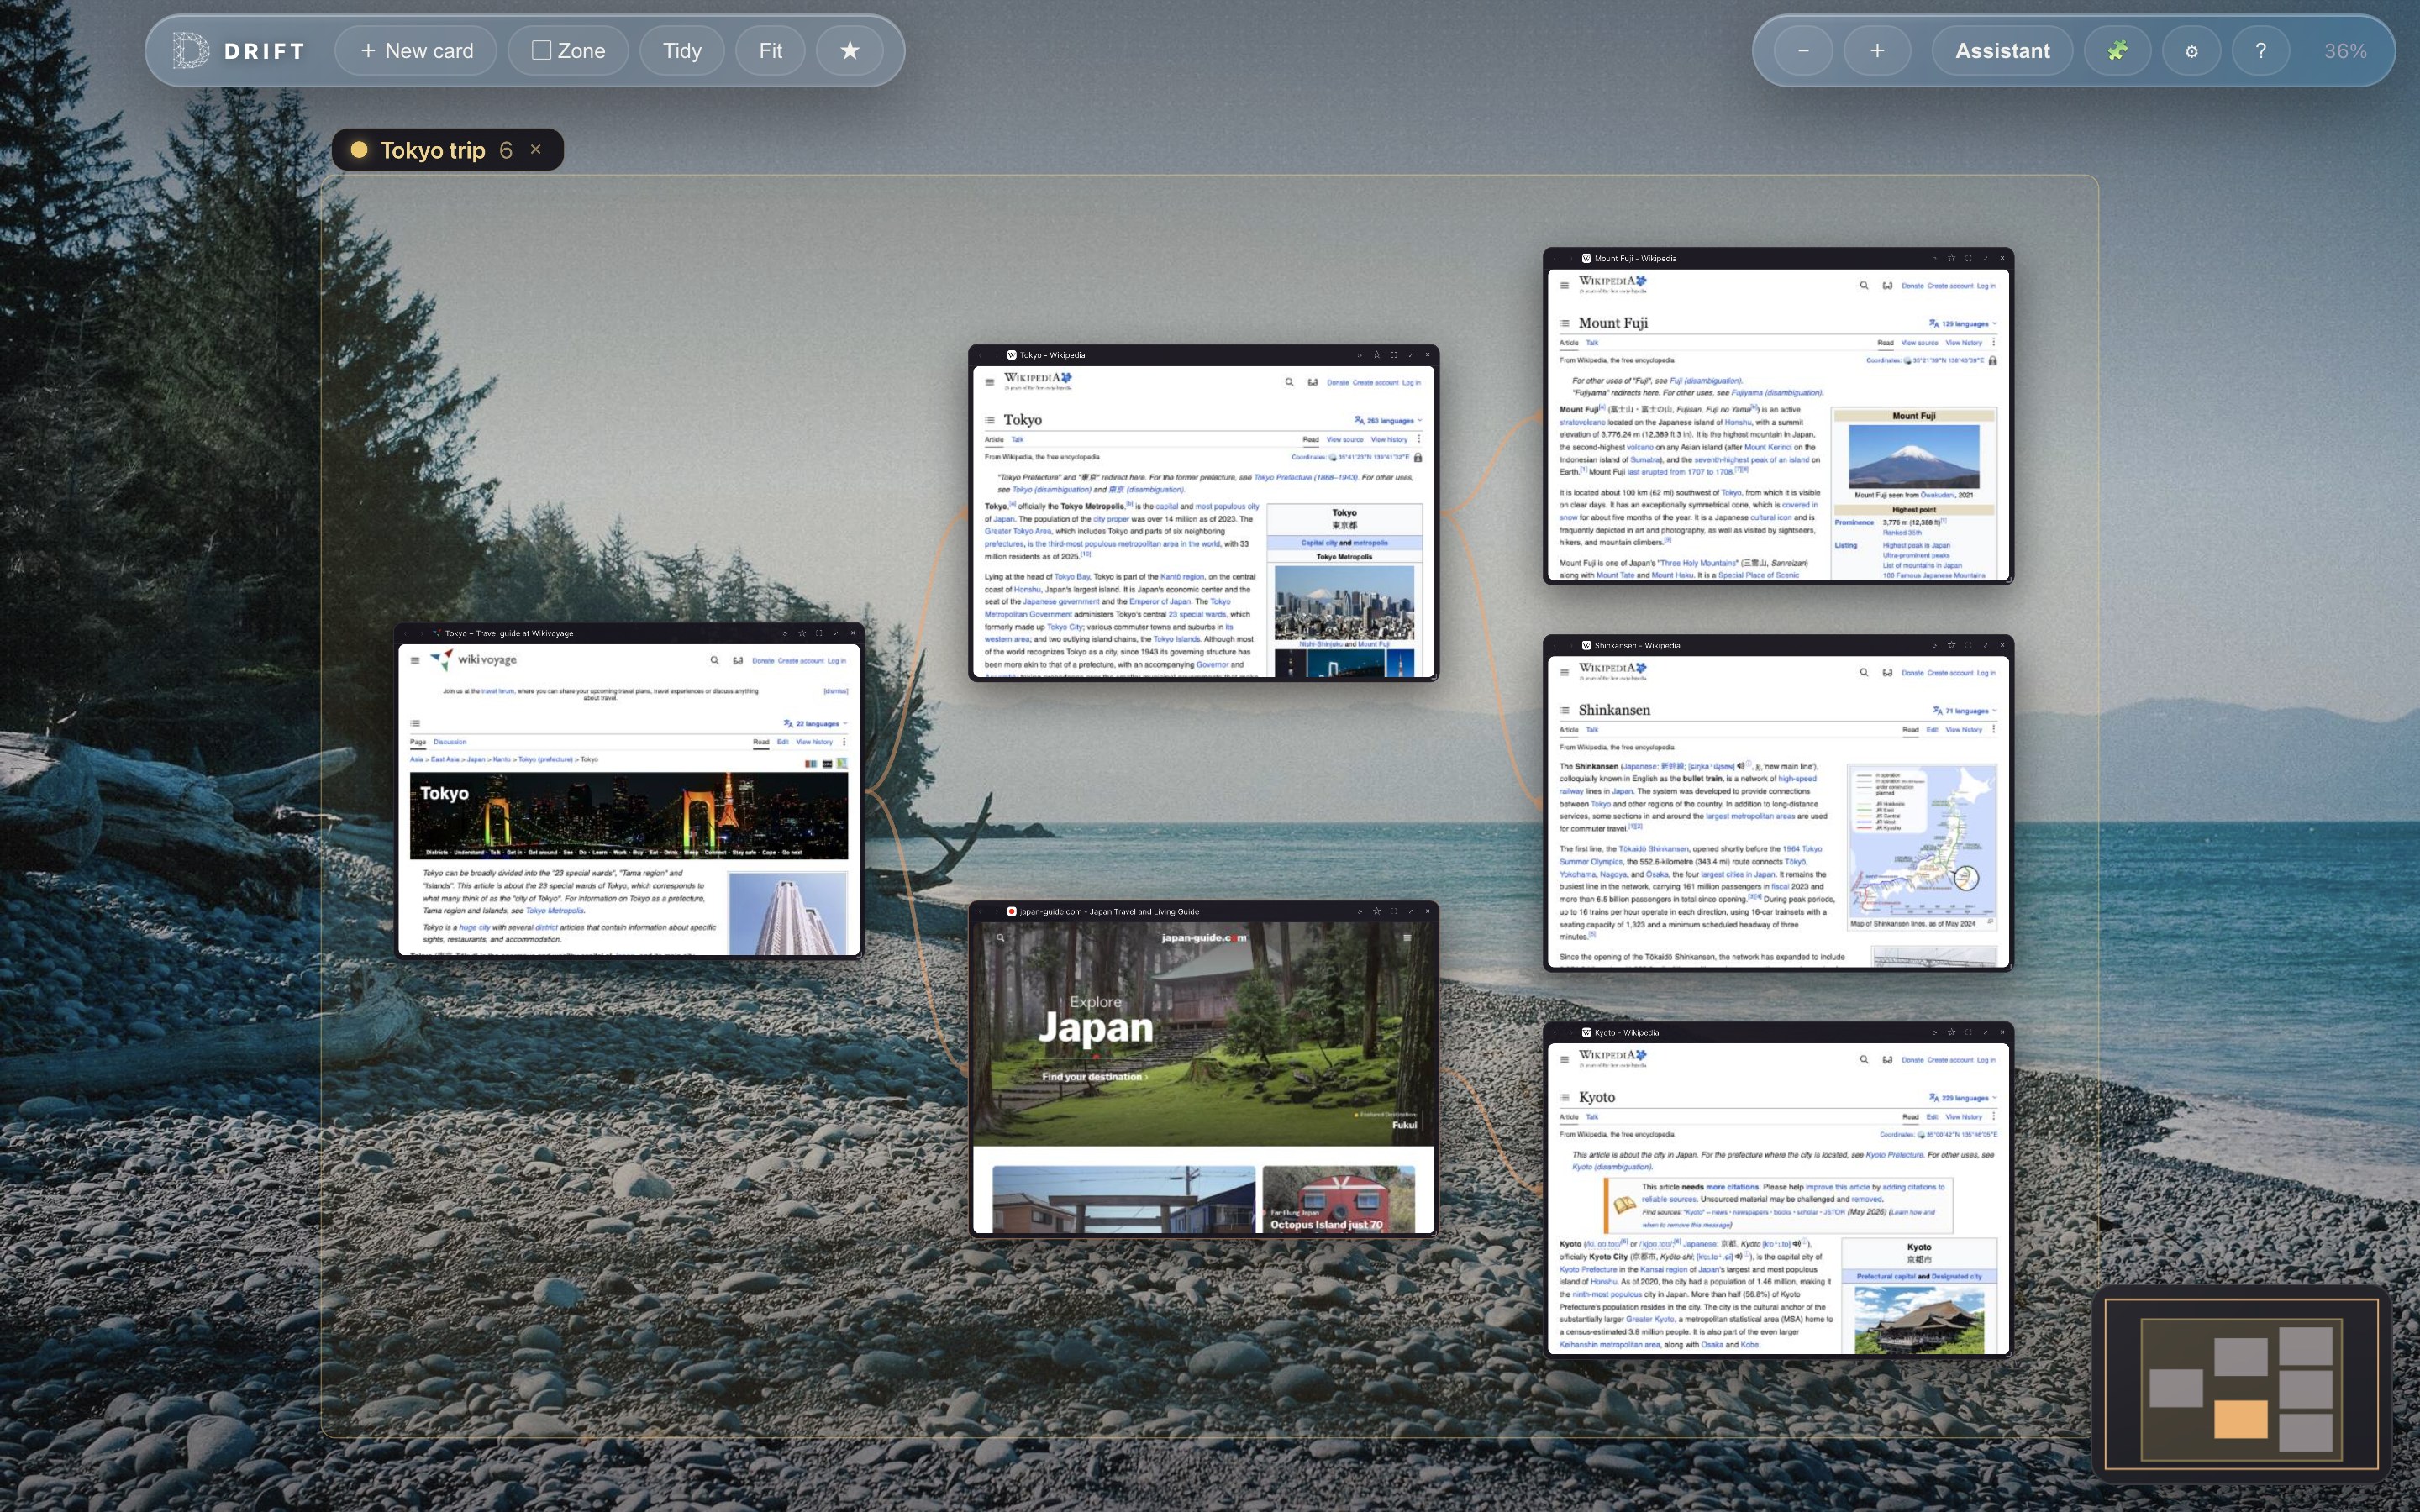2420x1512 pixels.
Task: Click back arrow on Tokyo - Wikipedia card
Action: 980,355
